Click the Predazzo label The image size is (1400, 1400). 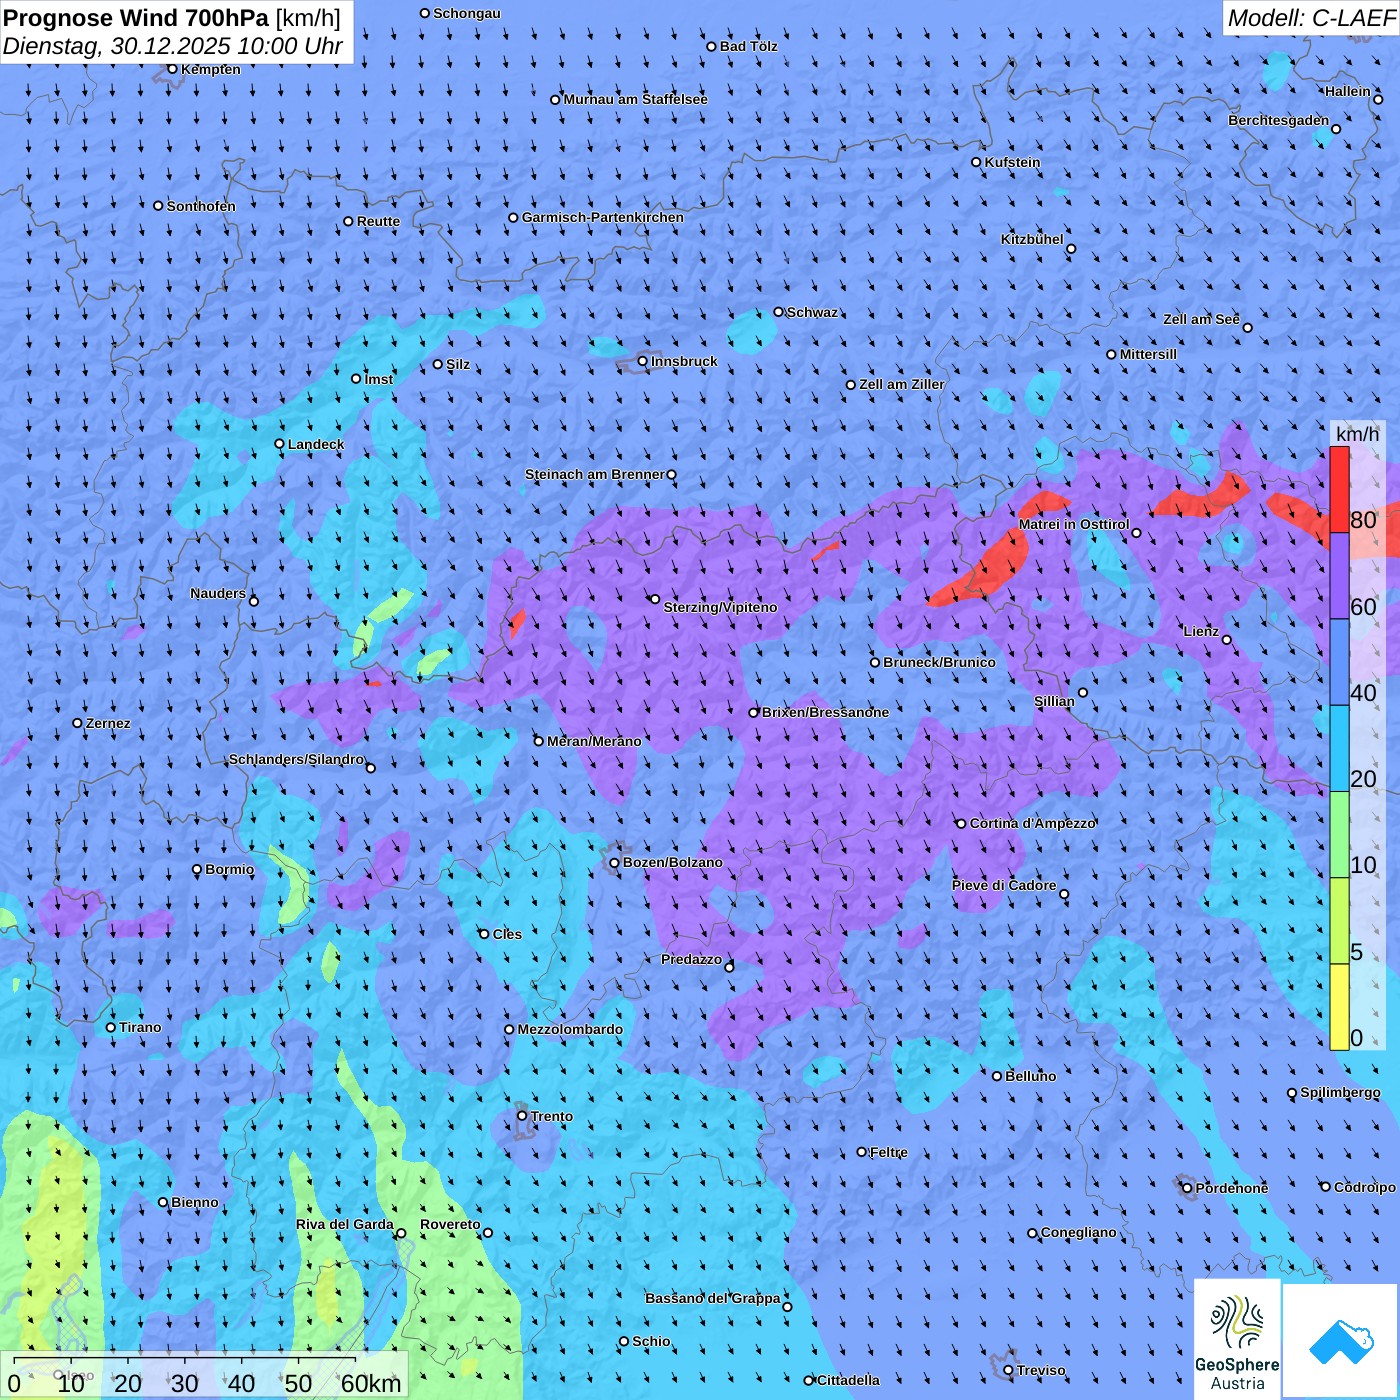(x=691, y=959)
